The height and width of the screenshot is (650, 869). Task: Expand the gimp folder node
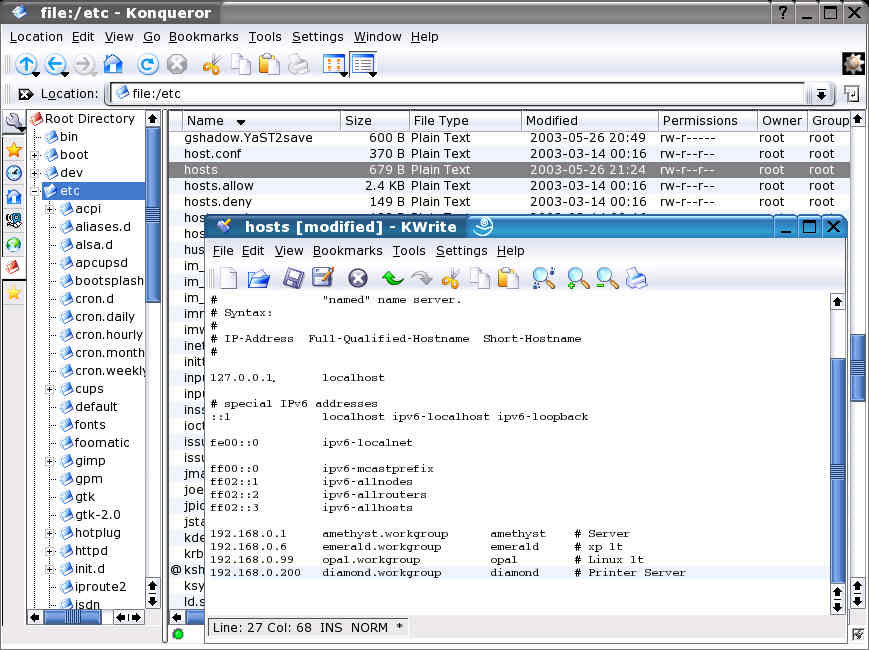coord(50,461)
